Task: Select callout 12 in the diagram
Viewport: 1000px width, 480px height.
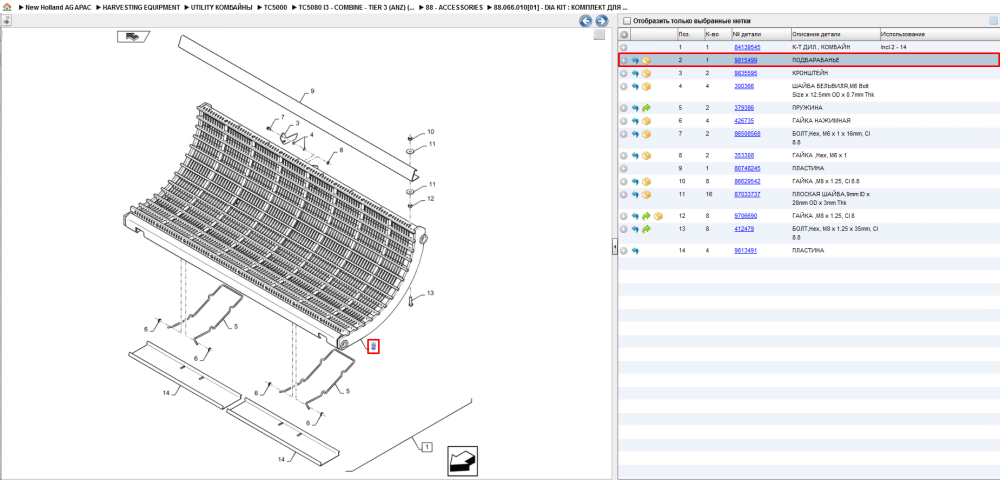Action: [x=430, y=198]
